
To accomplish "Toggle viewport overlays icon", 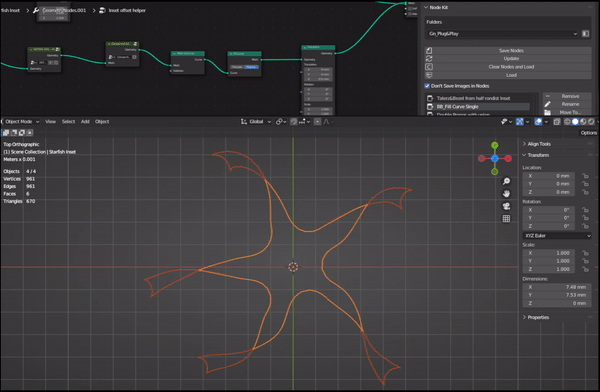I will pyautogui.click(x=538, y=122).
